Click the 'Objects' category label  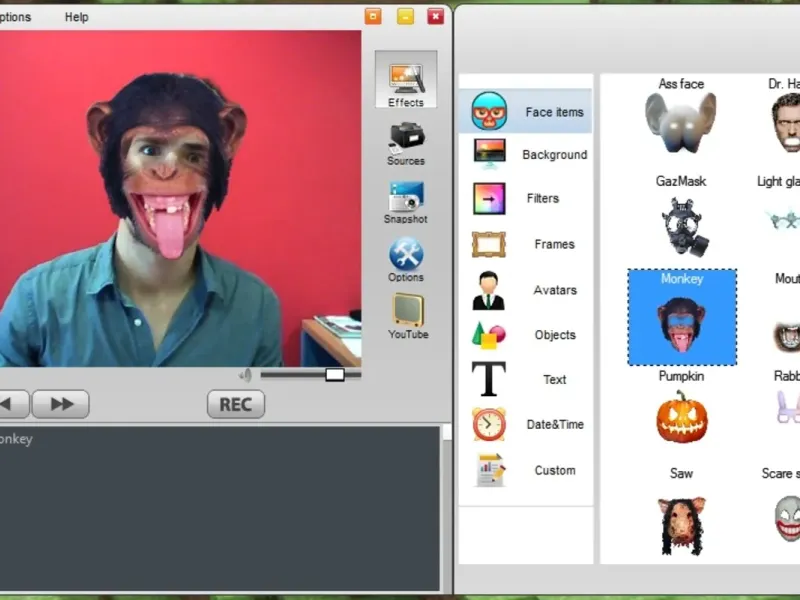[x=555, y=335]
